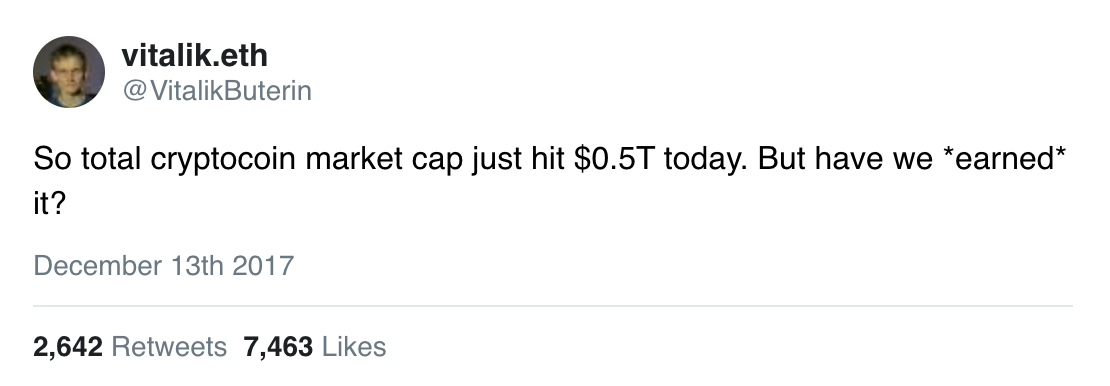Click the 2,642 retweet count number
Image resolution: width=1110 pixels, height=386 pixels.
(x=68, y=346)
